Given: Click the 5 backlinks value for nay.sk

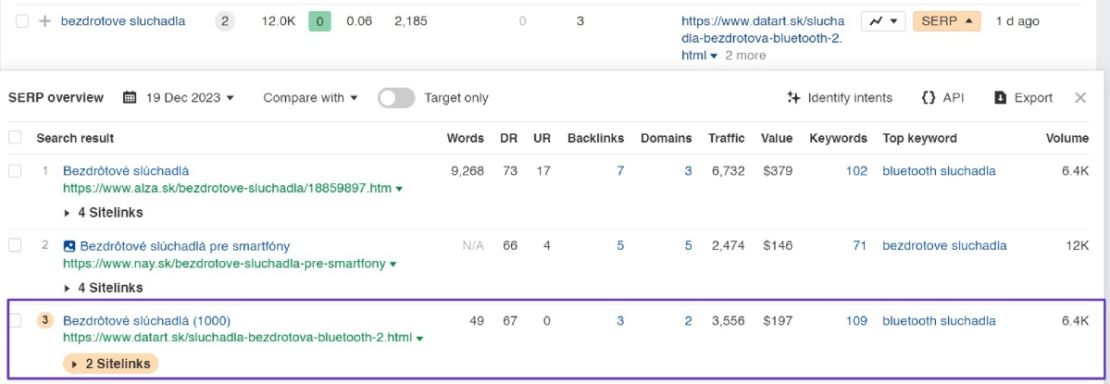Looking at the screenshot, I should pyautogui.click(x=620, y=246).
